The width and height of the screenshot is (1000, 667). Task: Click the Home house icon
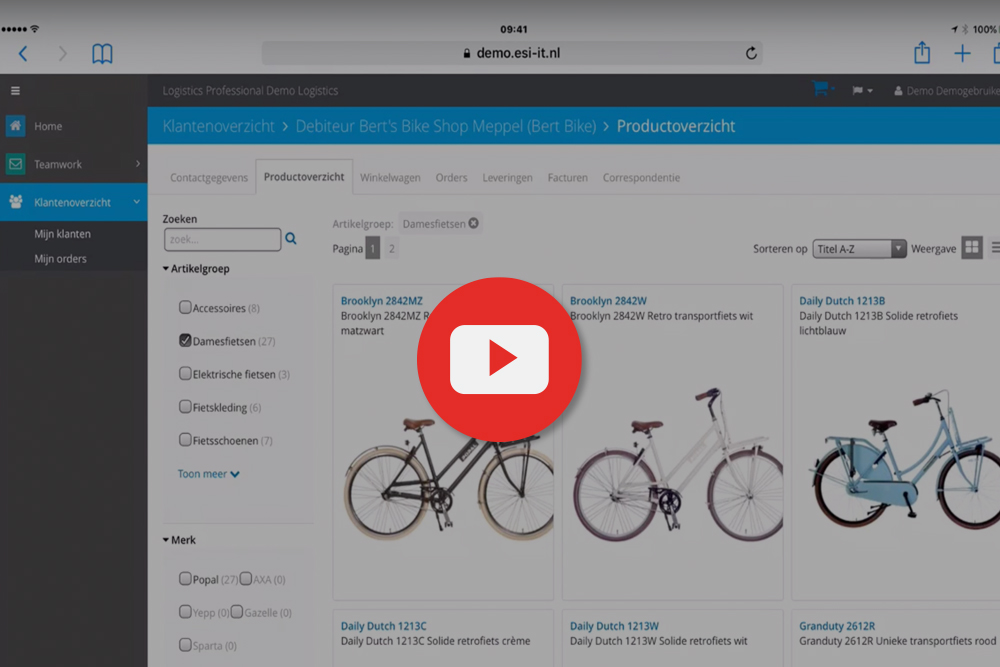[x=15, y=126]
